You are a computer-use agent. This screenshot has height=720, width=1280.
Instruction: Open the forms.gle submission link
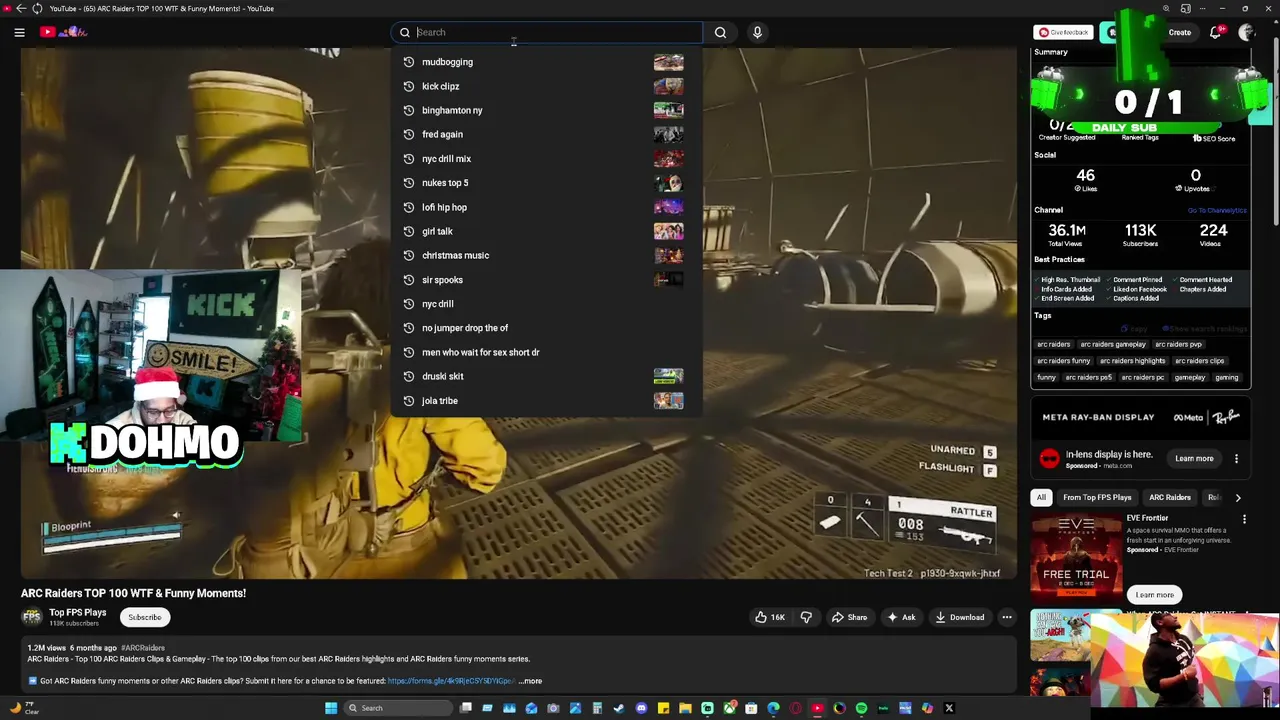coord(451,681)
